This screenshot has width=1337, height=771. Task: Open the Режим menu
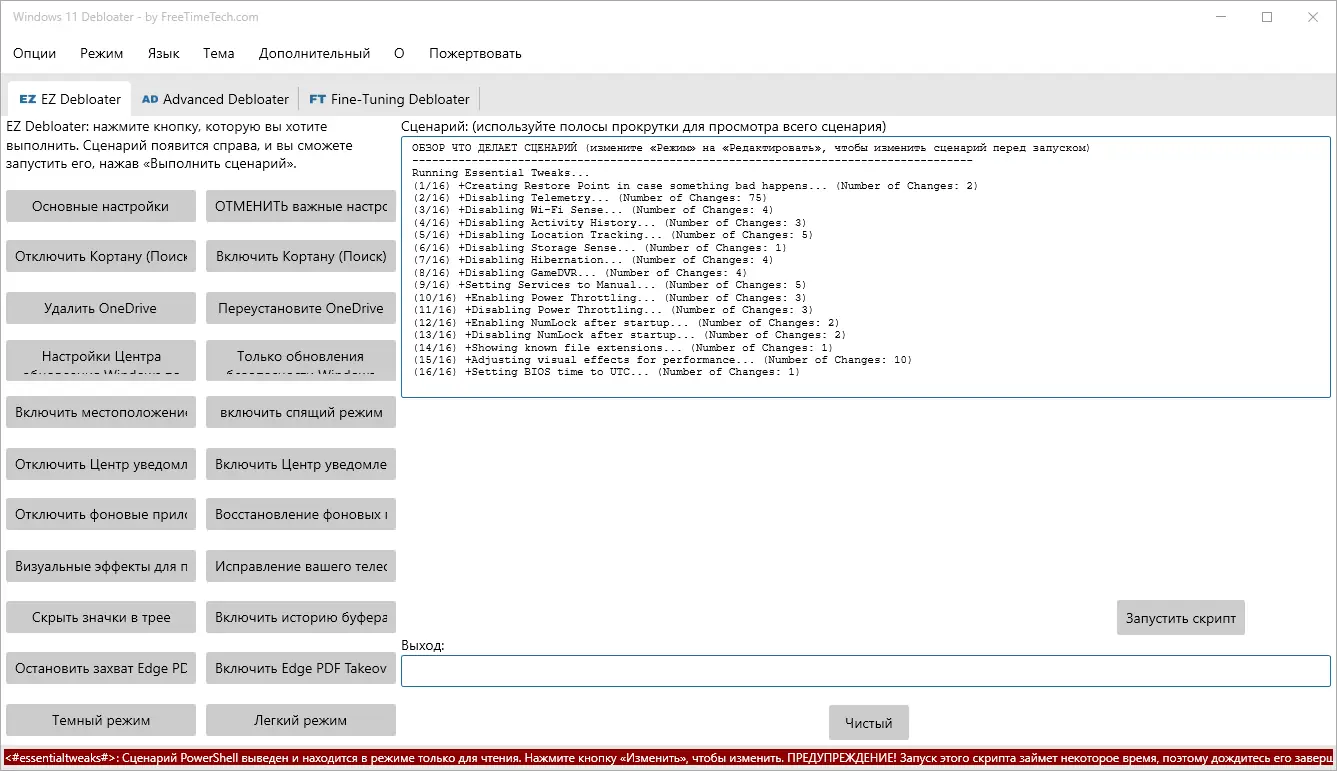pos(101,53)
